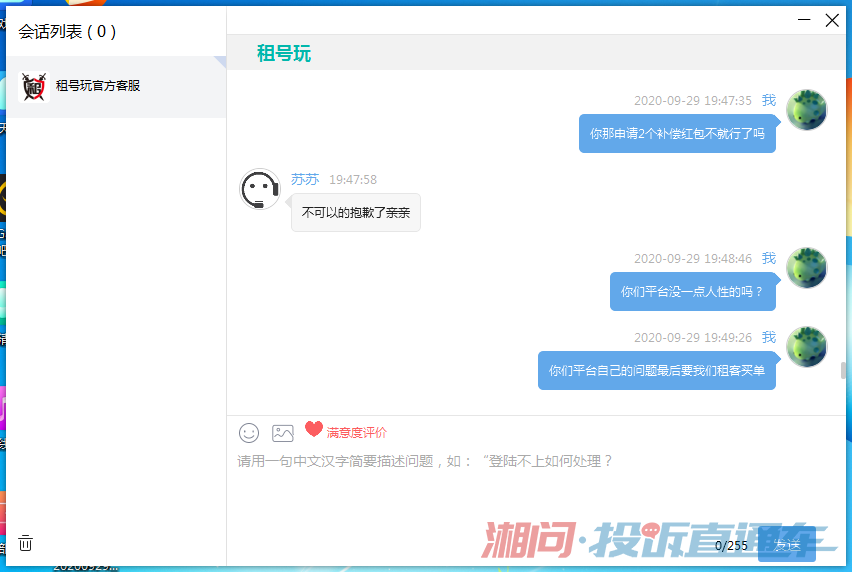Click the 你们平台没一点人性的吗 message bubble
The width and height of the screenshot is (852, 572).
[692, 292]
